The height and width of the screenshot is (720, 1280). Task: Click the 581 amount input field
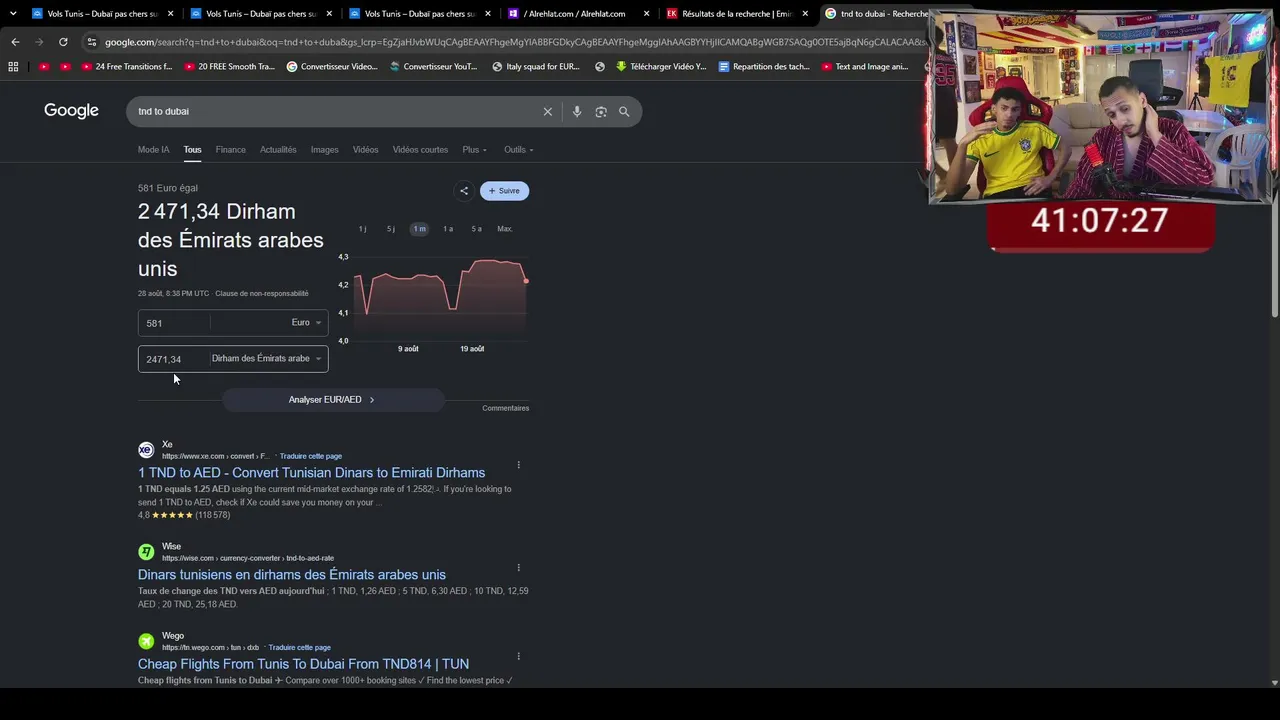pos(174,323)
